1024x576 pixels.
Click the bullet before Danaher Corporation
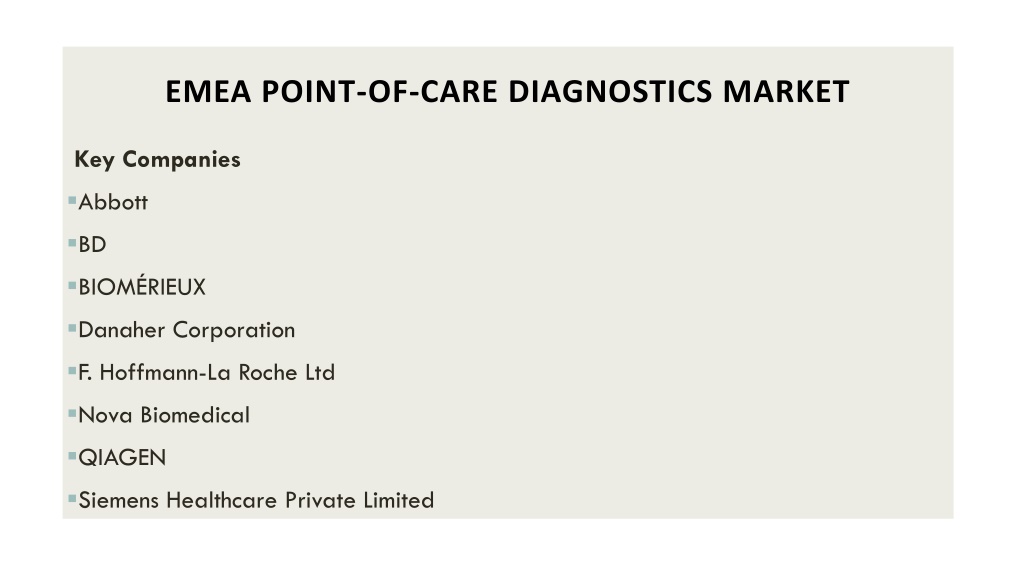point(72,328)
